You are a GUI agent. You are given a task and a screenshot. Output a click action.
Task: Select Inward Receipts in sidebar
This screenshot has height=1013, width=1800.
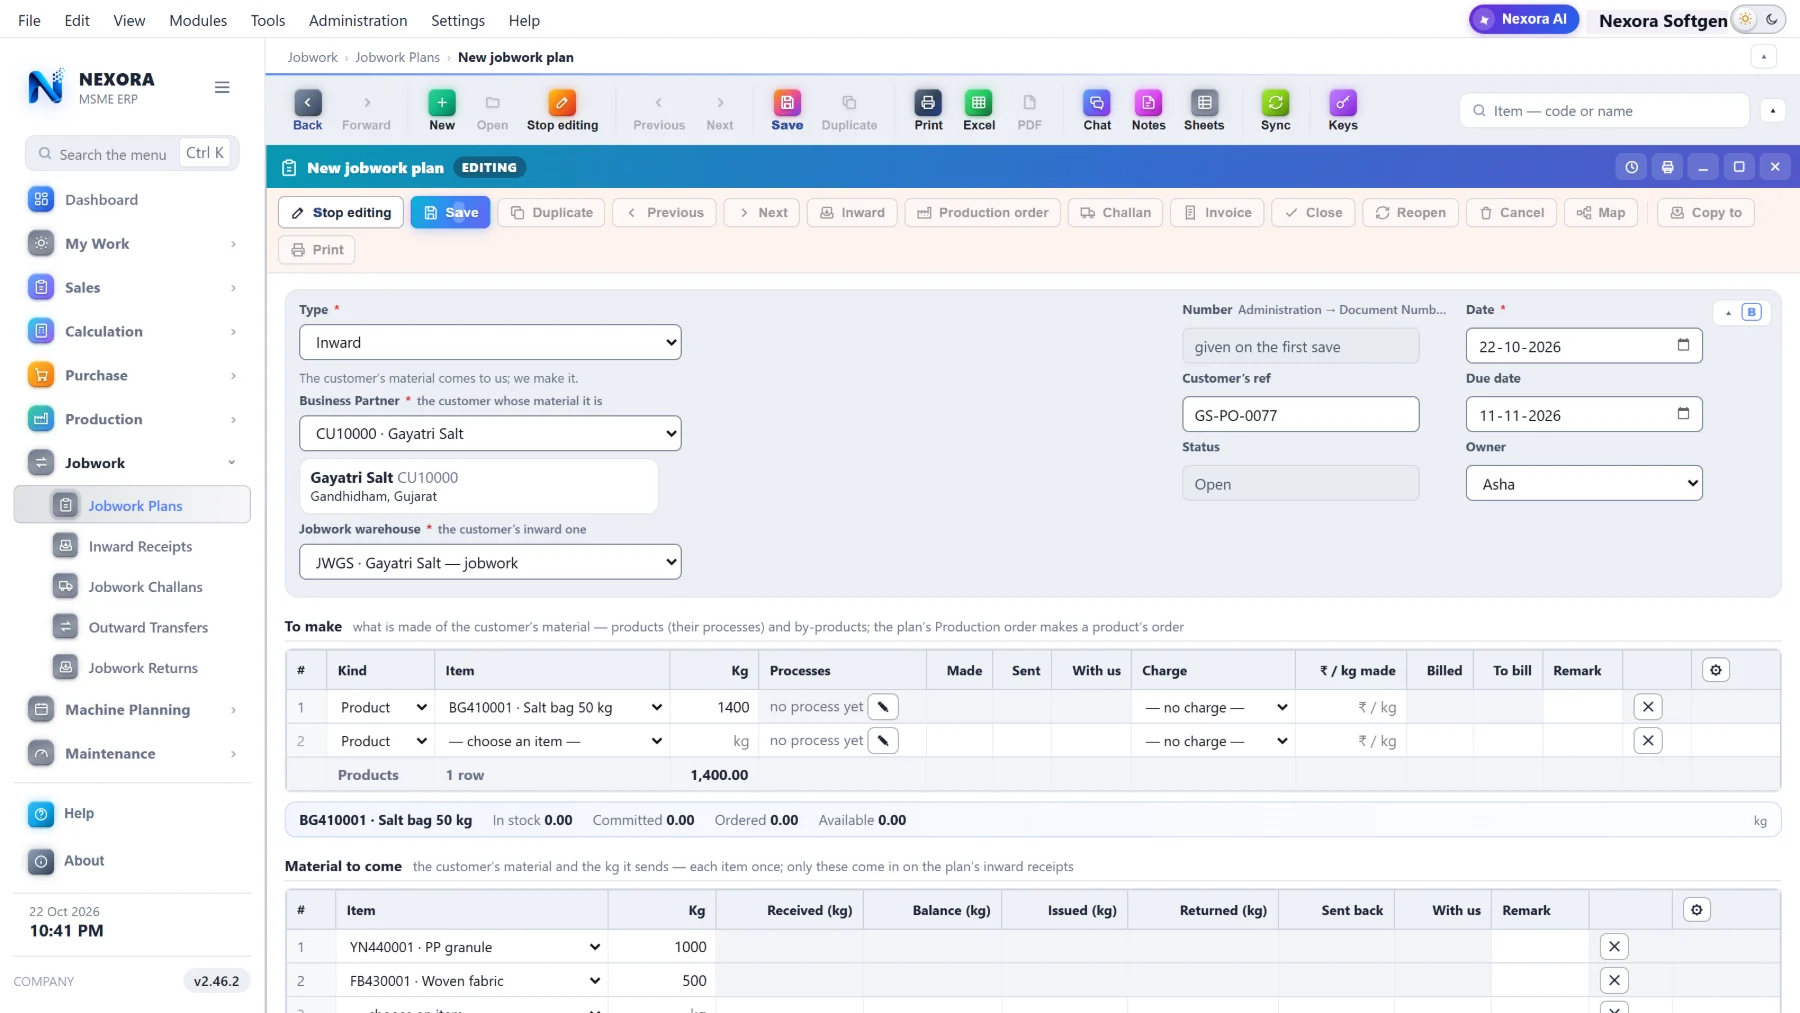(140, 546)
